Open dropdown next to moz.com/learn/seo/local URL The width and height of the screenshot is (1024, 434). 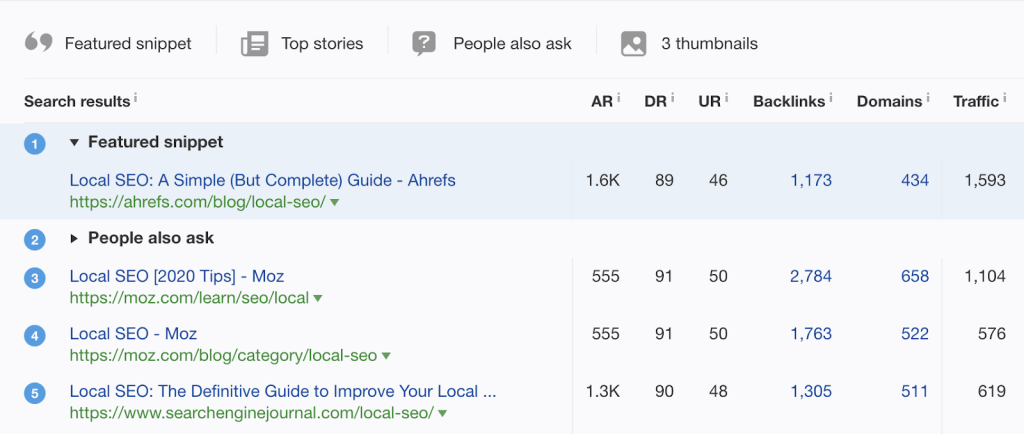click(318, 298)
